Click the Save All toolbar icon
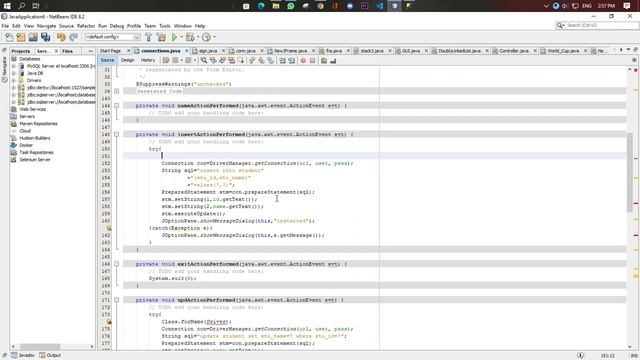The image size is (640, 360). pos(45,37)
